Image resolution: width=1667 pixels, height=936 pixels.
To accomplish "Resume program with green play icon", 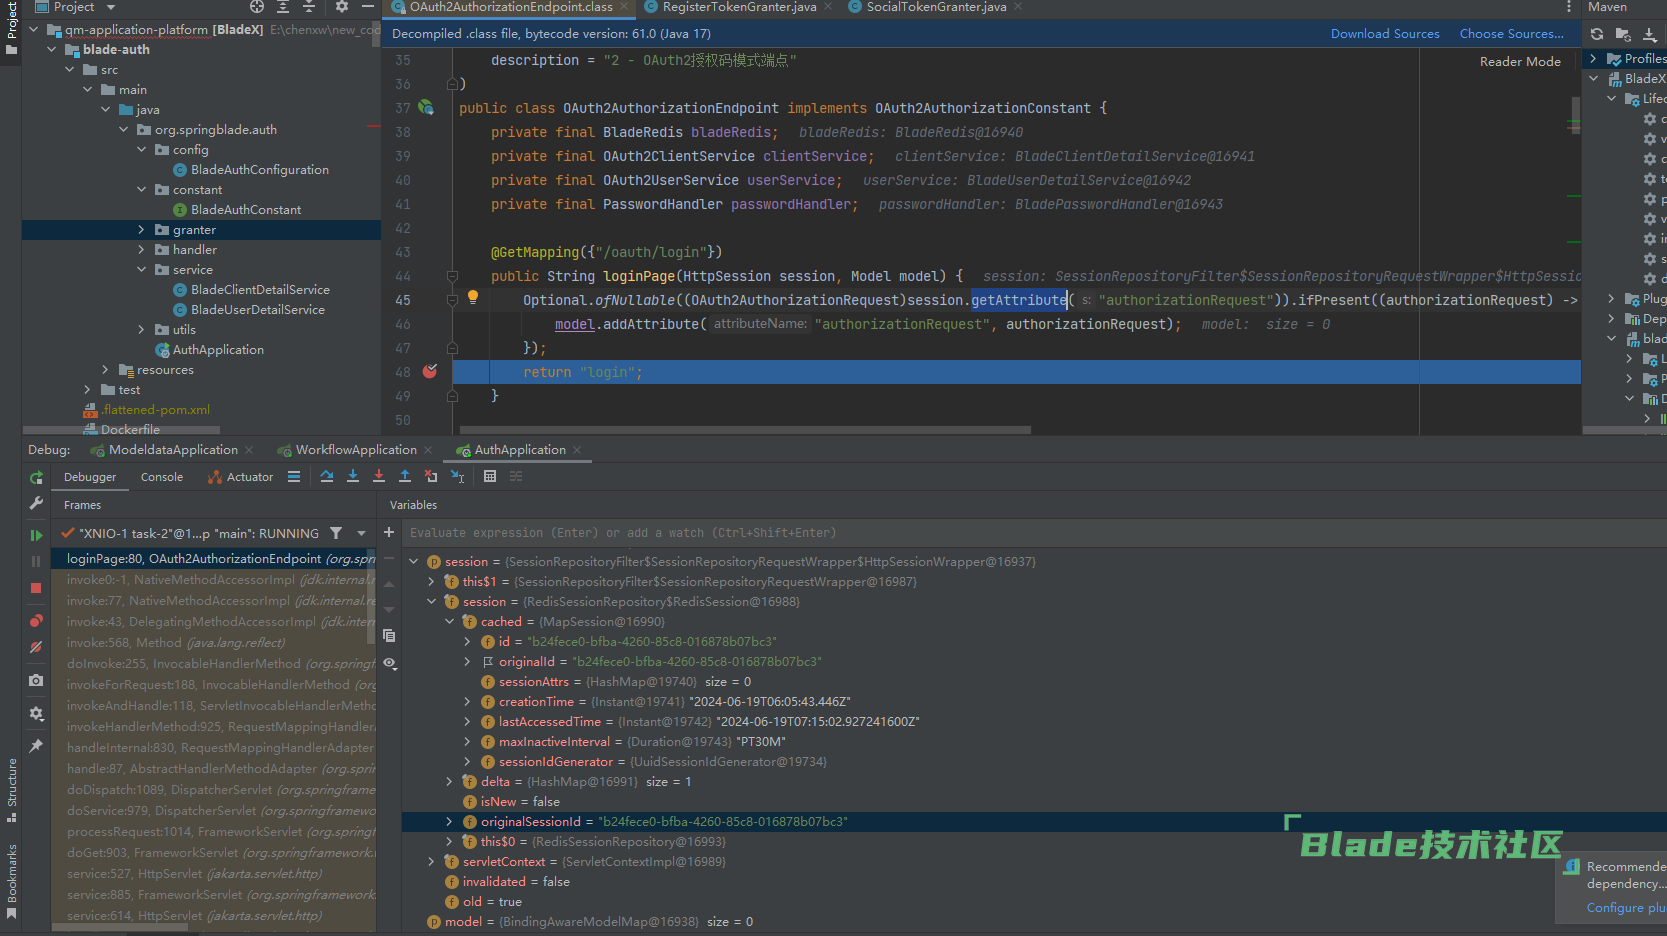I will coord(36,535).
